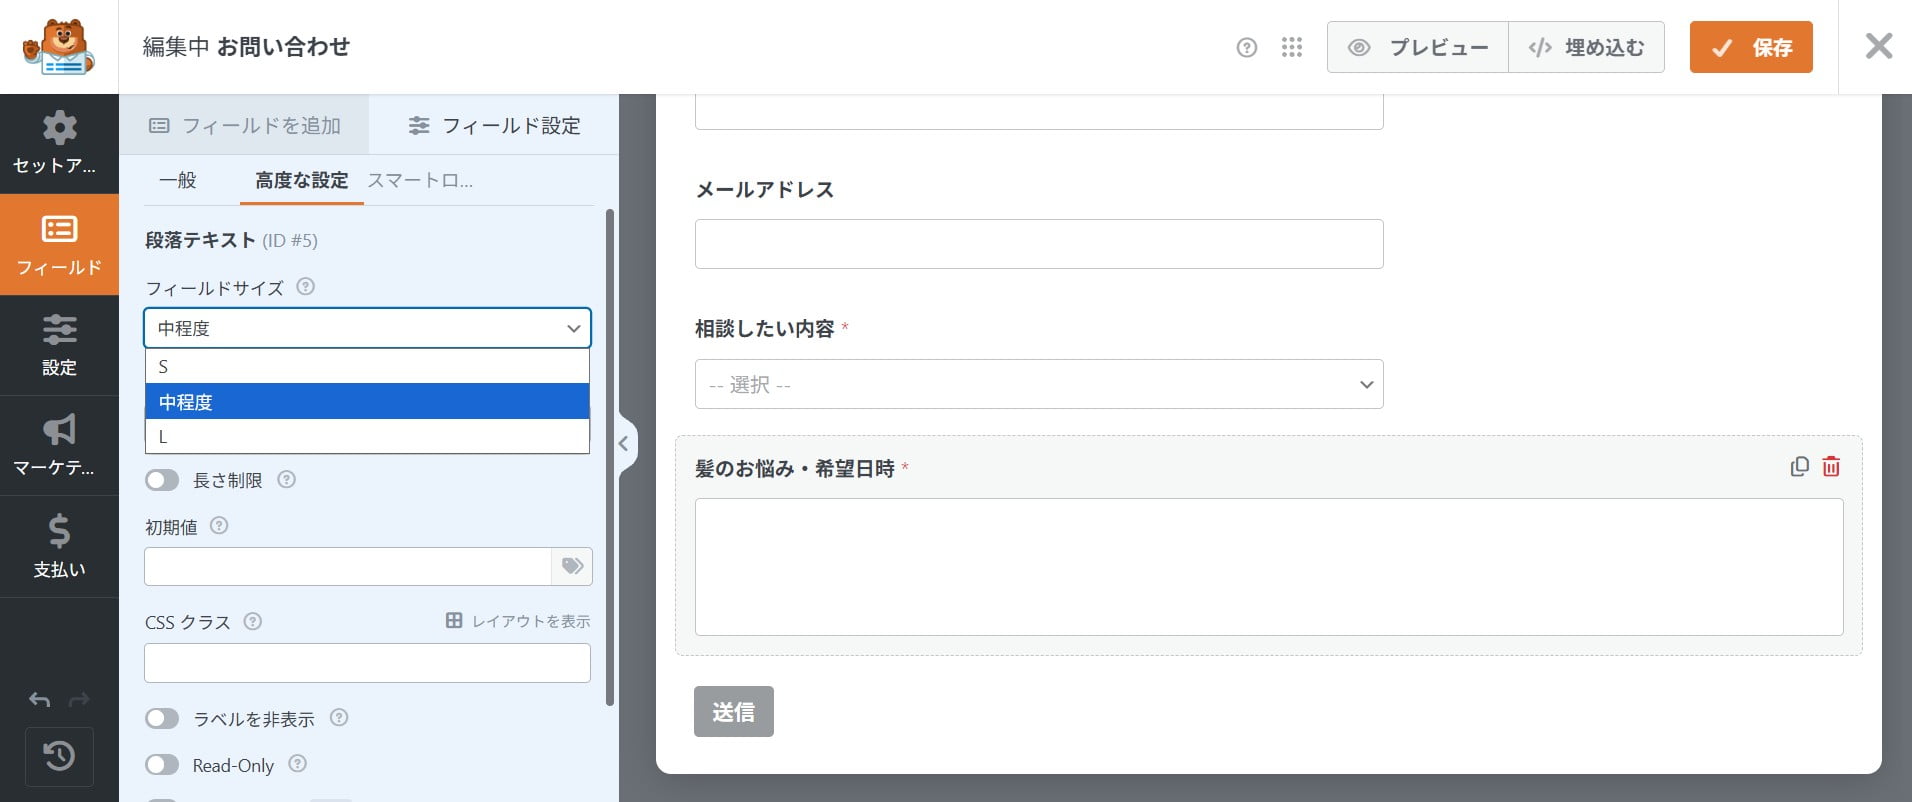Open the 相談したい内容 select dropdown
The width and height of the screenshot is (1912, 802).
1039,384
